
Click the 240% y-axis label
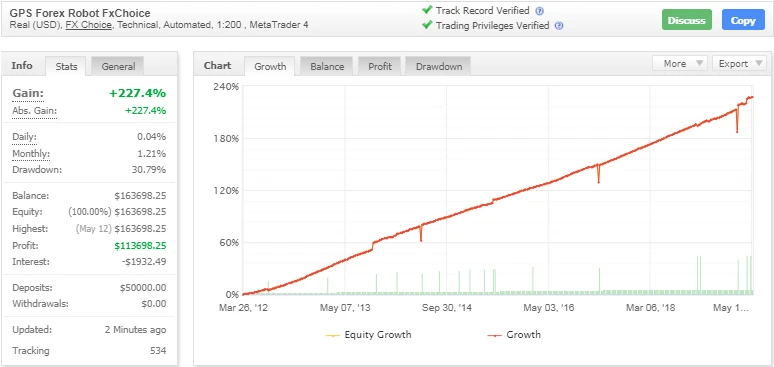coord(226,86)
